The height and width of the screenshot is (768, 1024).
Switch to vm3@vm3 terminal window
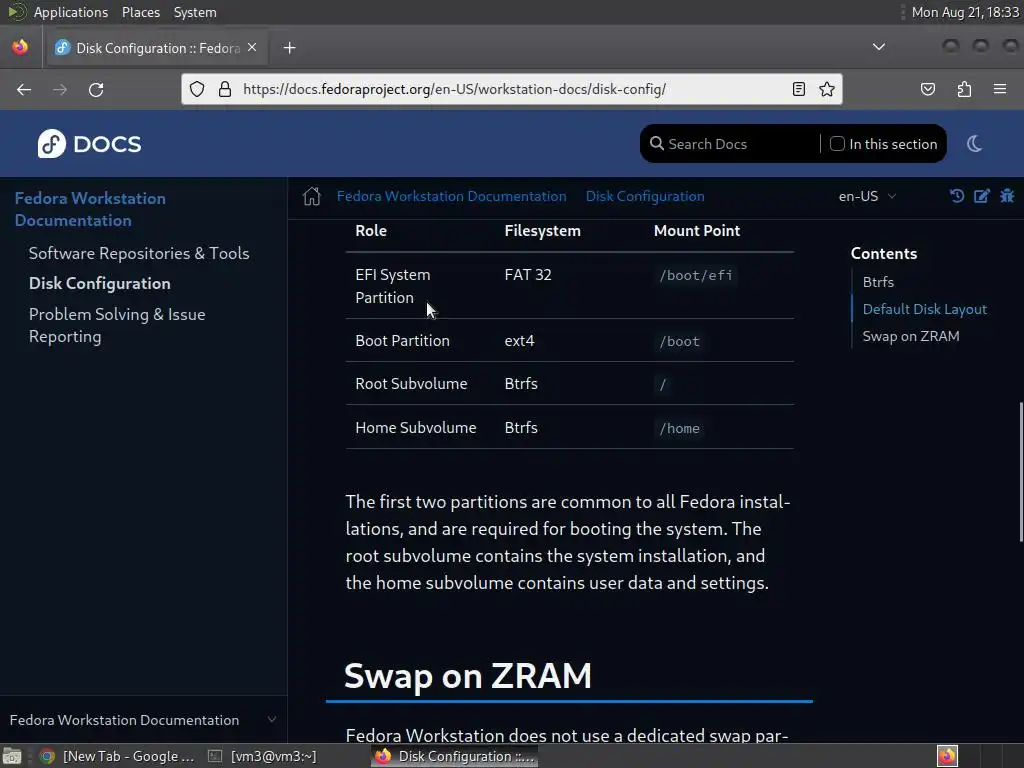263,756
